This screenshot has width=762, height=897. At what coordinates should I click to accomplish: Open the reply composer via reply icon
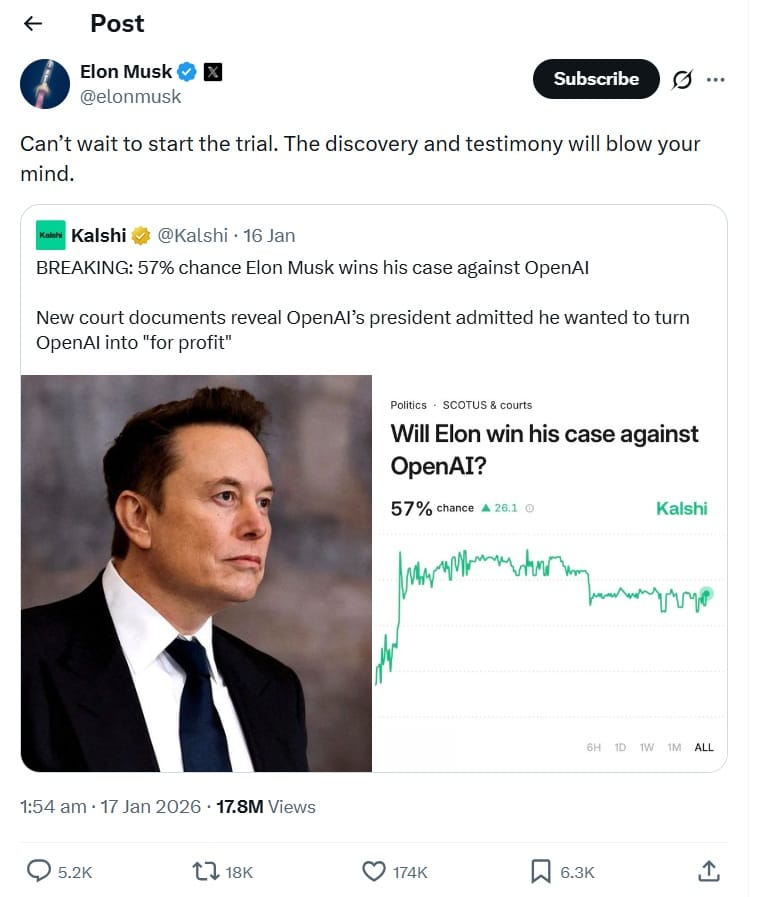(39, 871)
